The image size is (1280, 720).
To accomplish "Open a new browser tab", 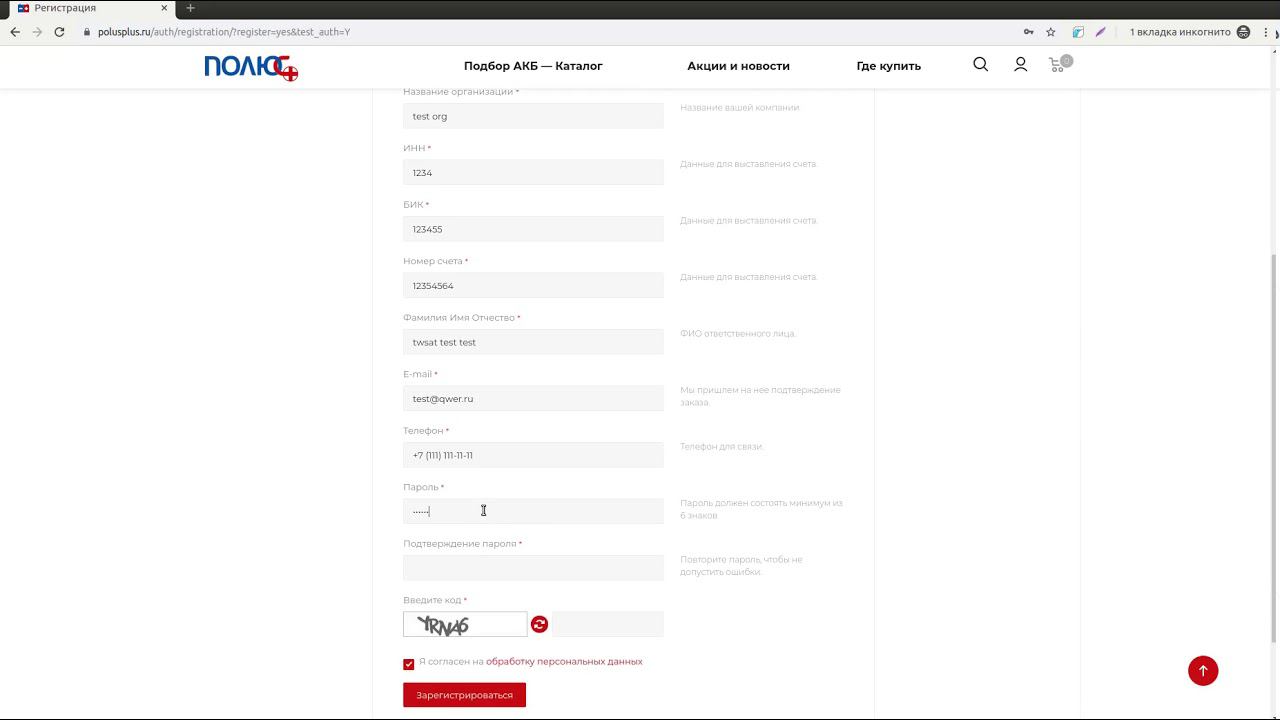I will (190, 8).
